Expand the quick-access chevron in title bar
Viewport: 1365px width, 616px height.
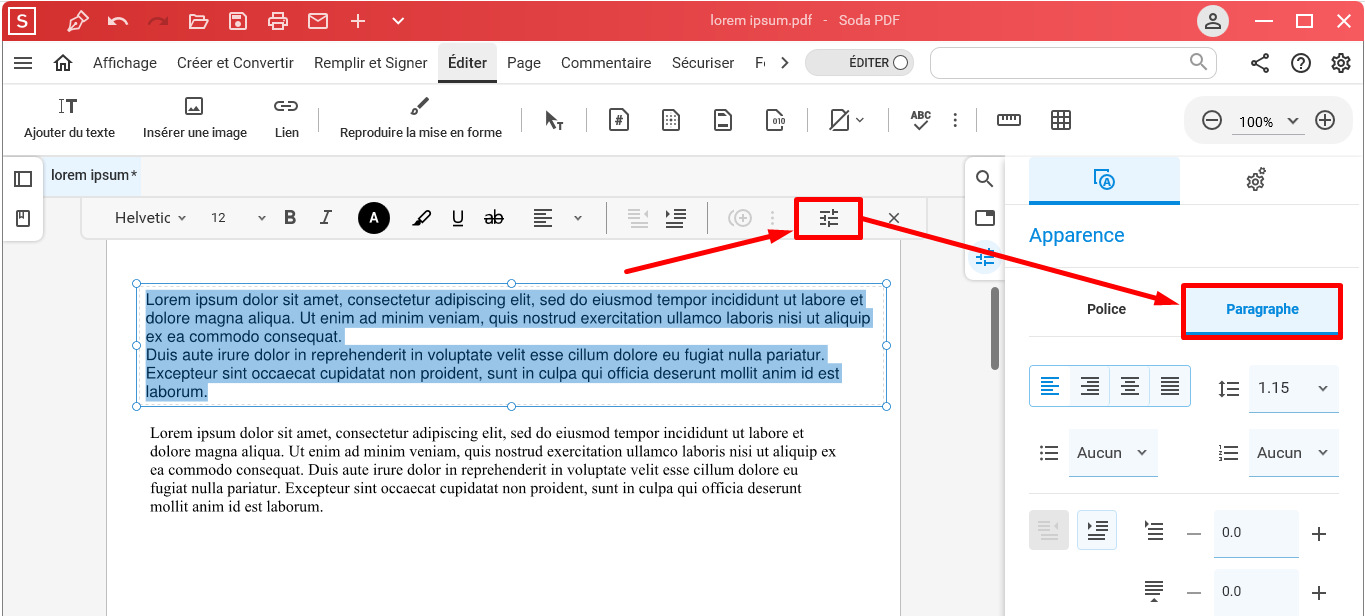point(398,21)
